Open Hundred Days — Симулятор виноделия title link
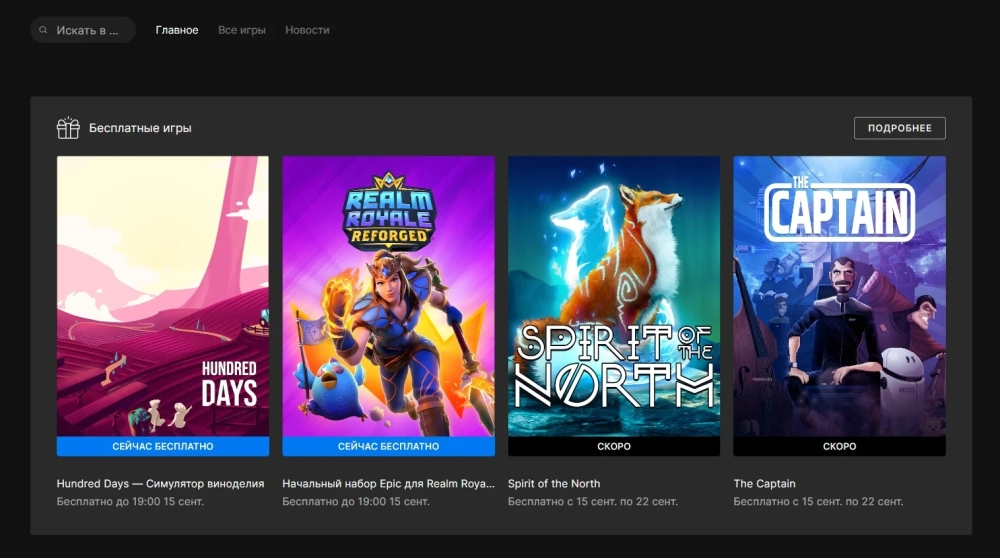The image size is (1000, 558). (x=160, y=483)
